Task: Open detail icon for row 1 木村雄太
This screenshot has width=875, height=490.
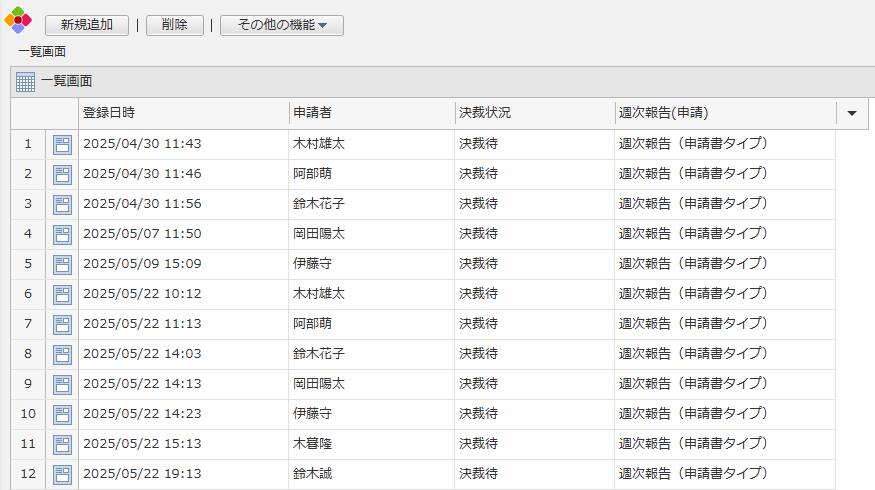Action: 62,144
